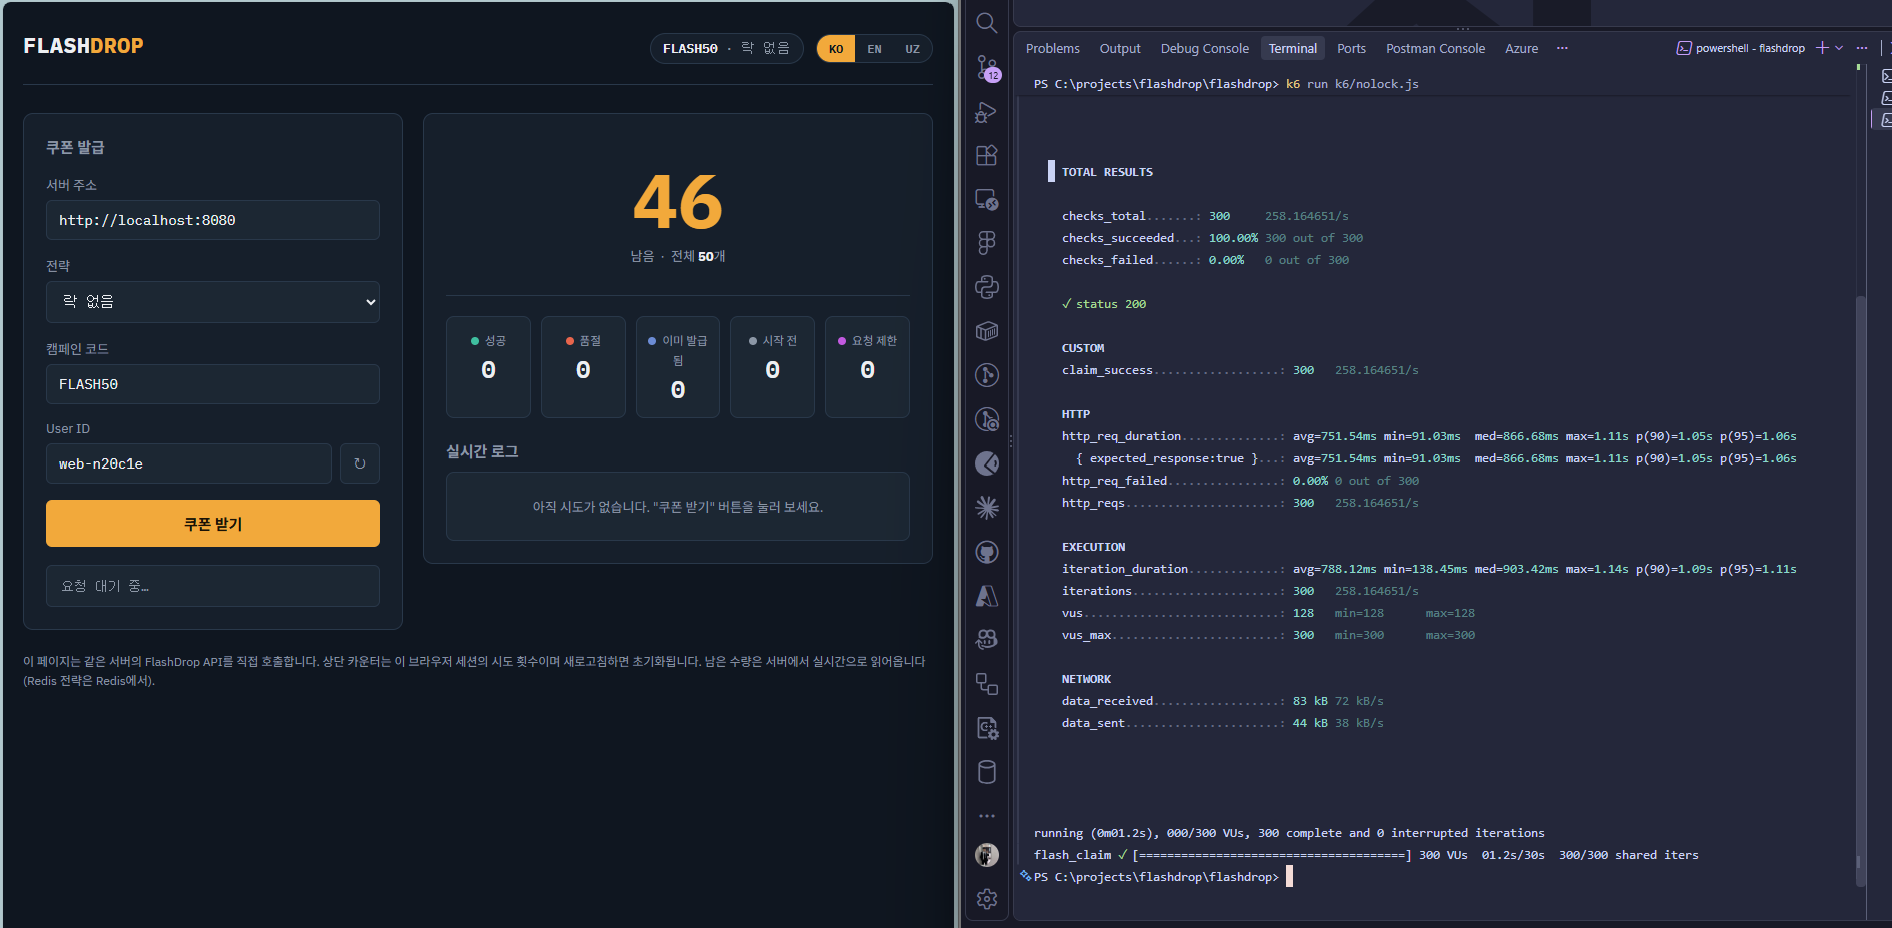
Task: Click the 쿠폰 받기 button
Action: coord(213,524)
